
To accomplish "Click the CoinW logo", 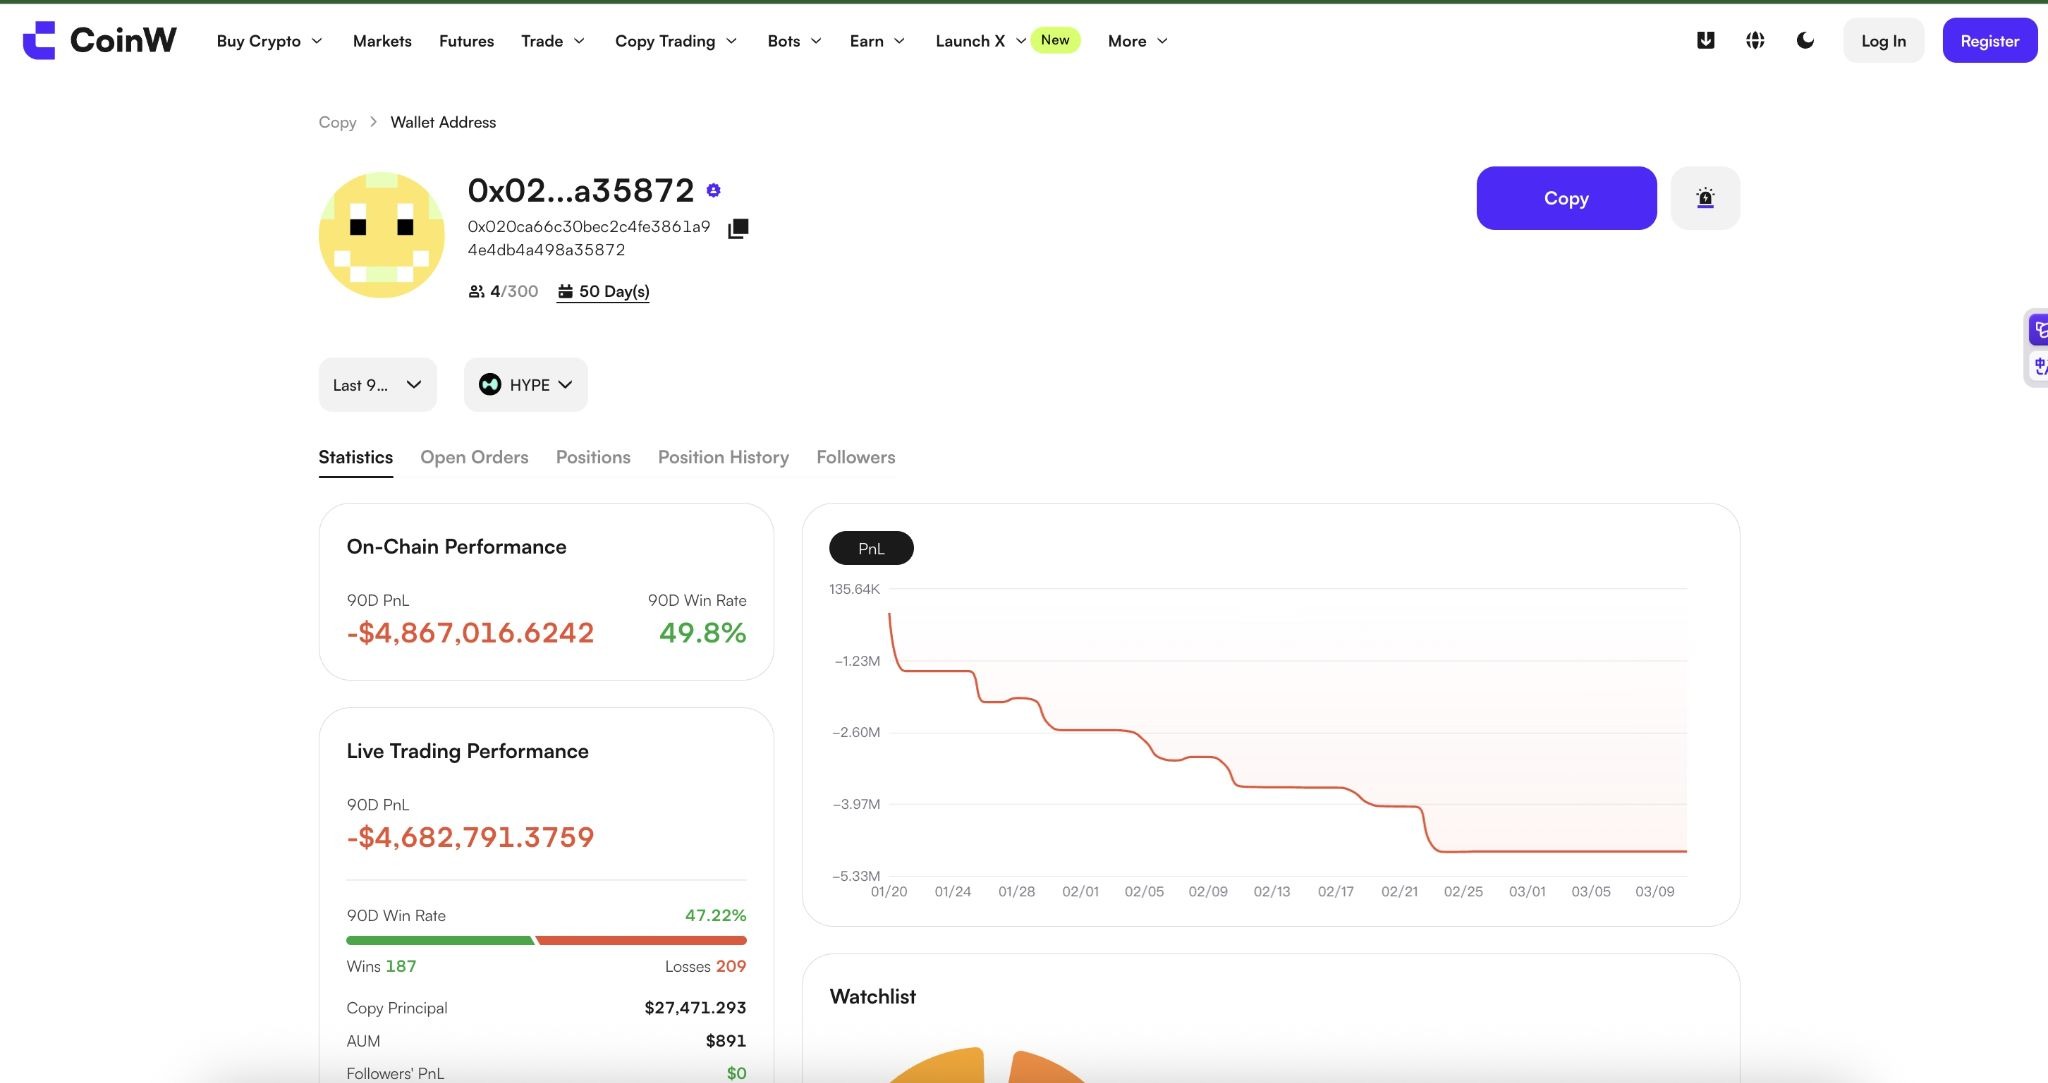I will point(99,40).
